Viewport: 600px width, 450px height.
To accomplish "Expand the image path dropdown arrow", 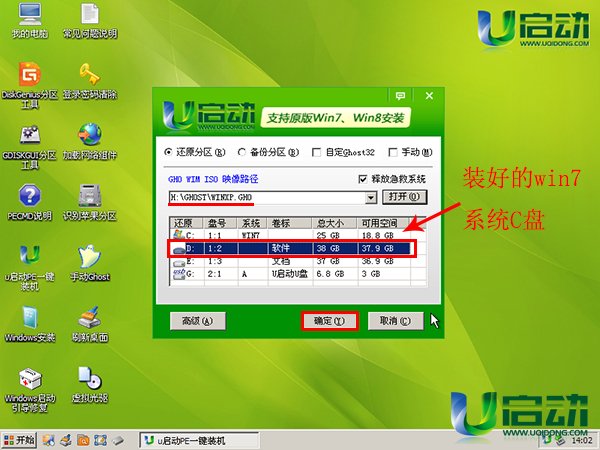I will click(x=372, y=197).
